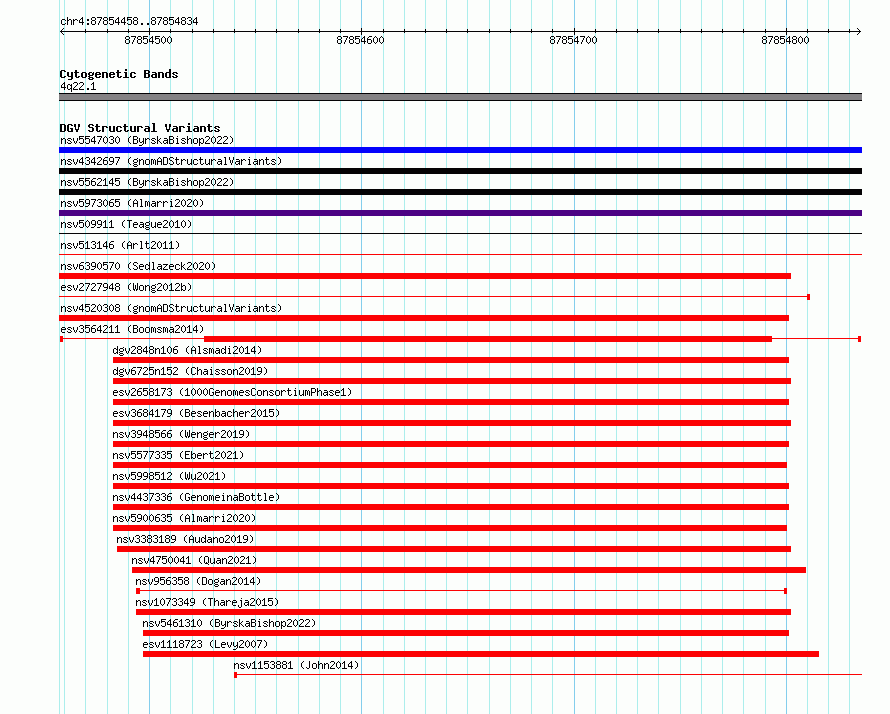Click the 87854500 ruler tick label
Screen dimensions: 890x714
[148, 40]
